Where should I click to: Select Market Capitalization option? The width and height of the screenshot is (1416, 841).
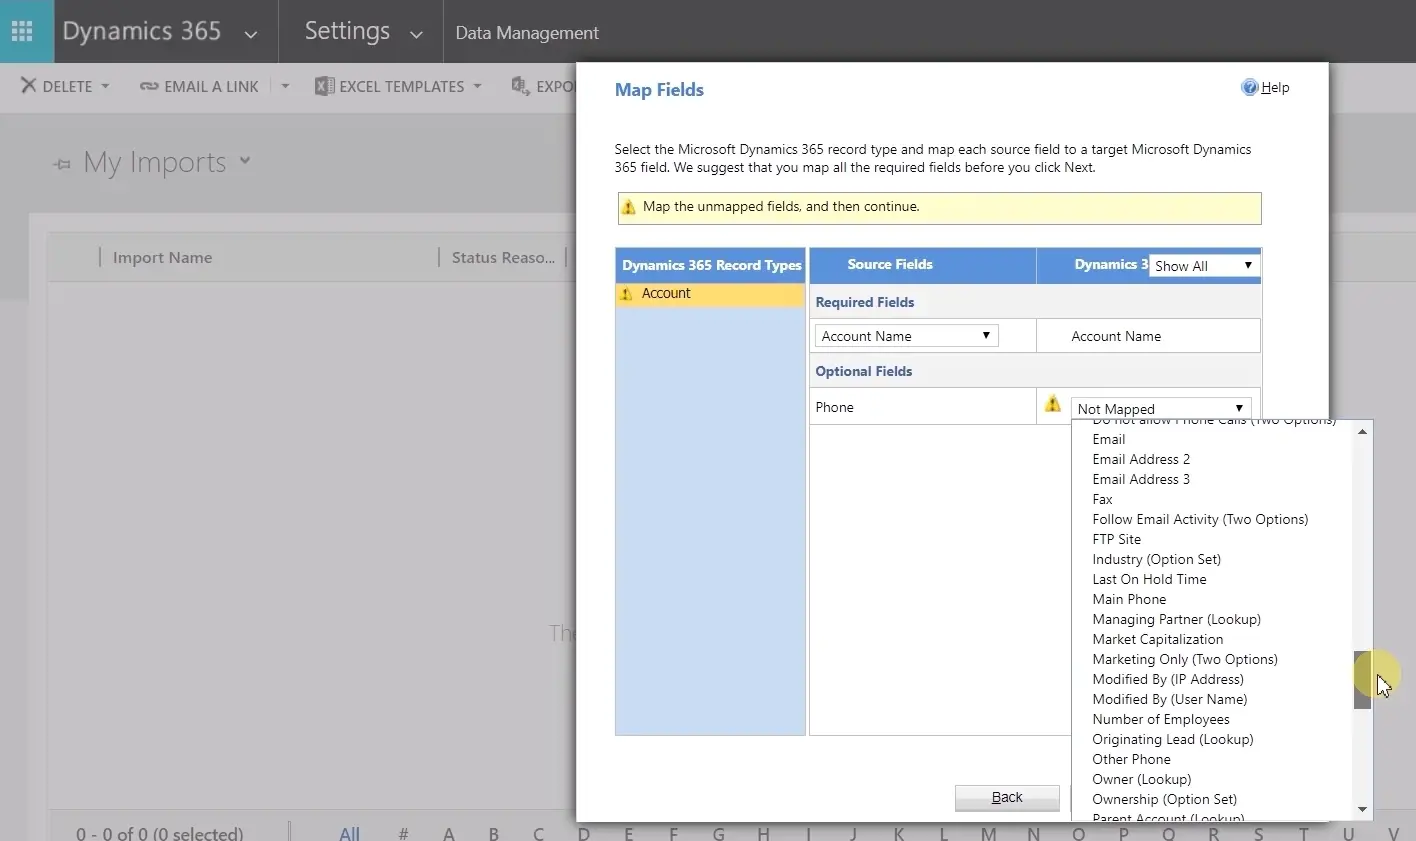click(1157, 639)
